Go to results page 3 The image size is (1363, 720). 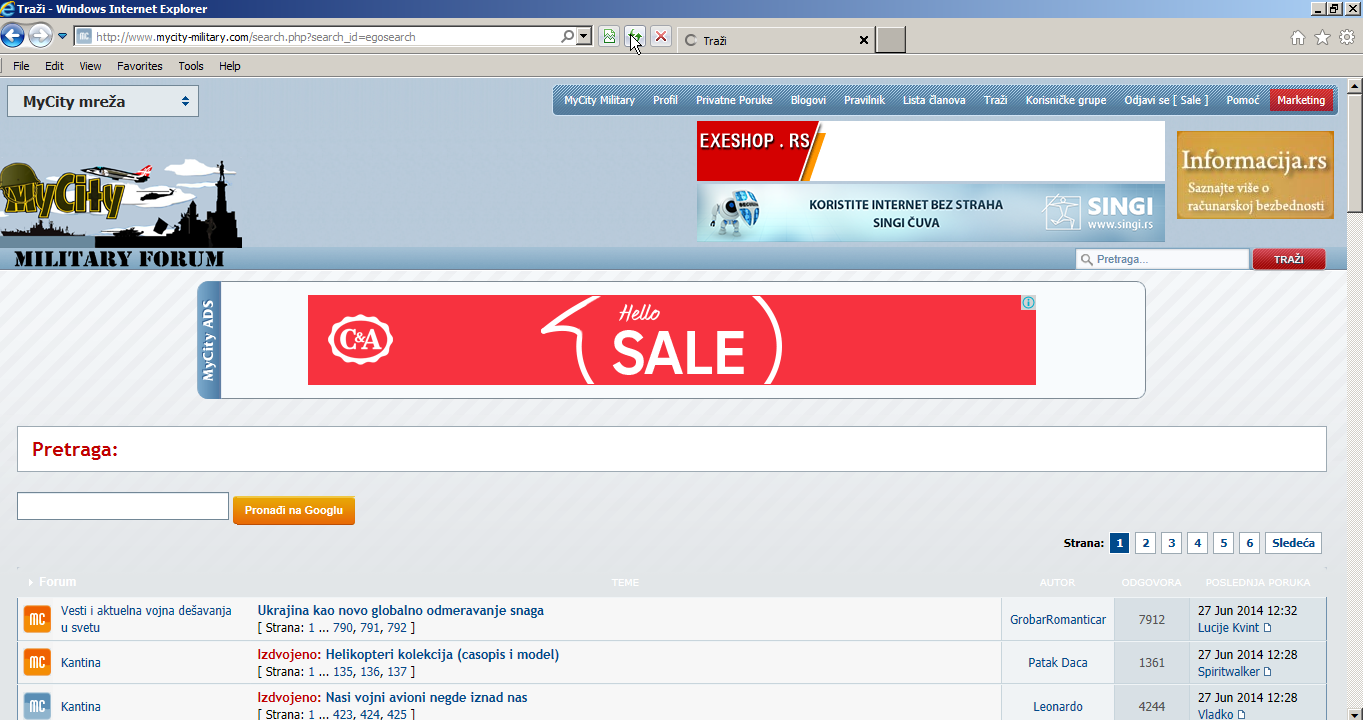coord(1172,543)
